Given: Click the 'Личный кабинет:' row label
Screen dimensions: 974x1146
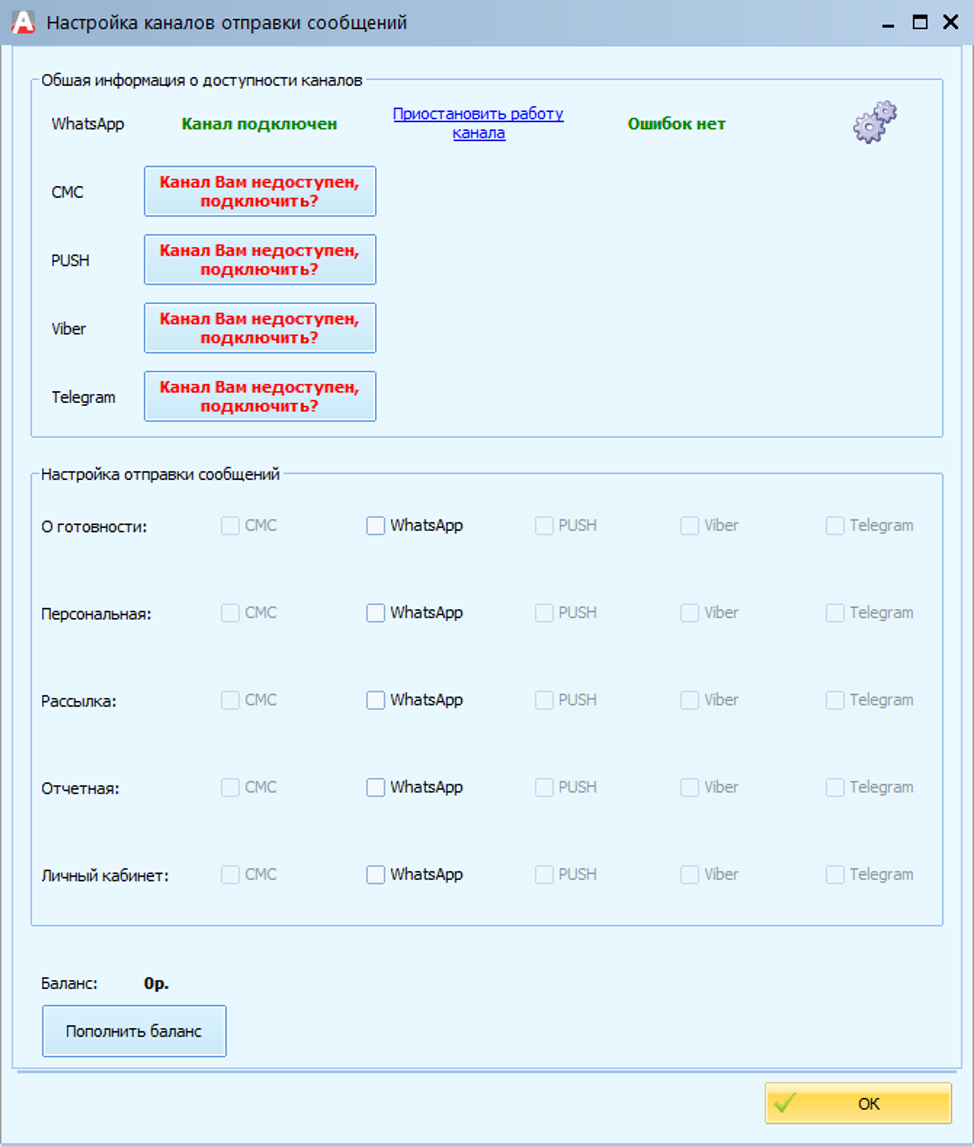Looking at the screenshot, I should coord(105,876).
